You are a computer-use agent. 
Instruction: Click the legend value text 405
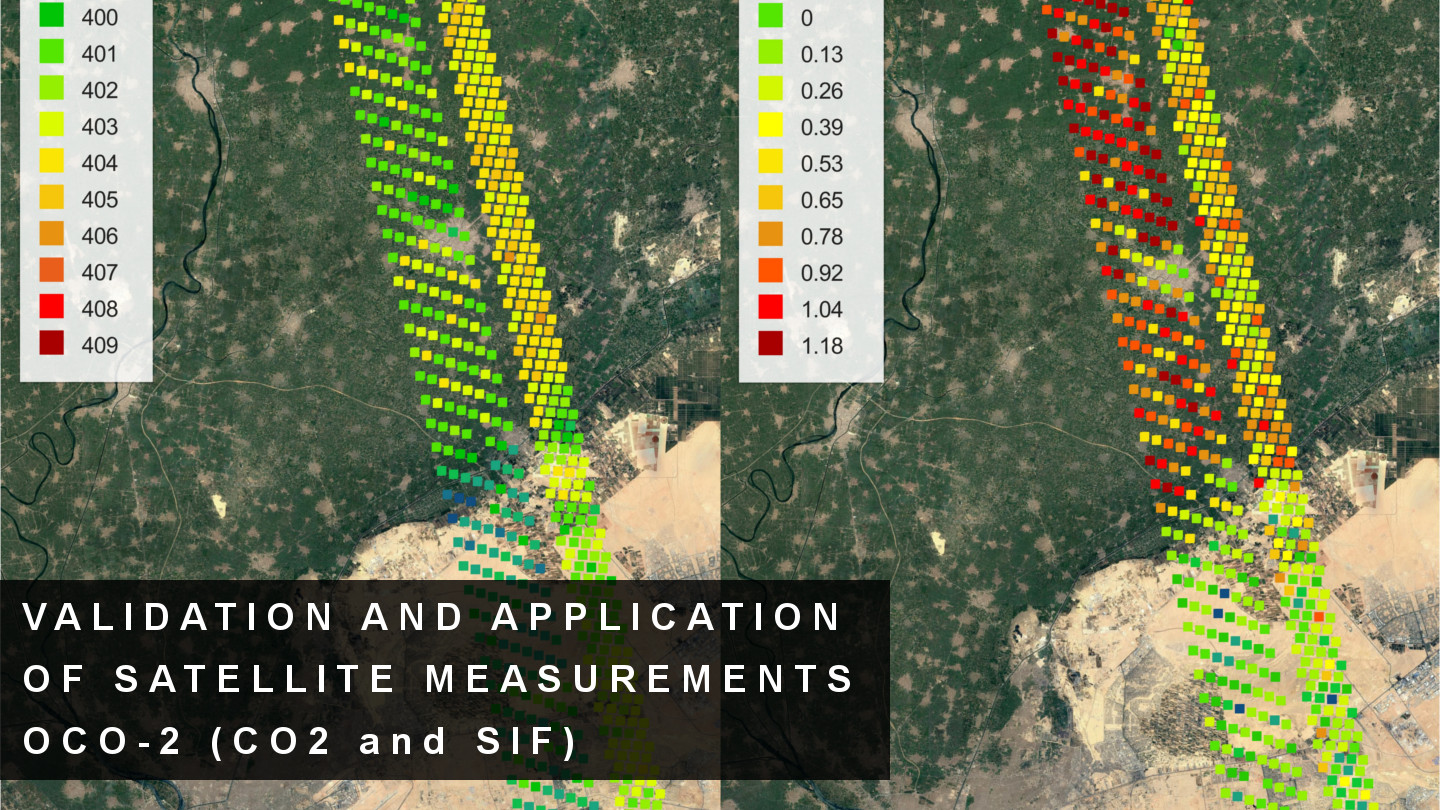101,200
